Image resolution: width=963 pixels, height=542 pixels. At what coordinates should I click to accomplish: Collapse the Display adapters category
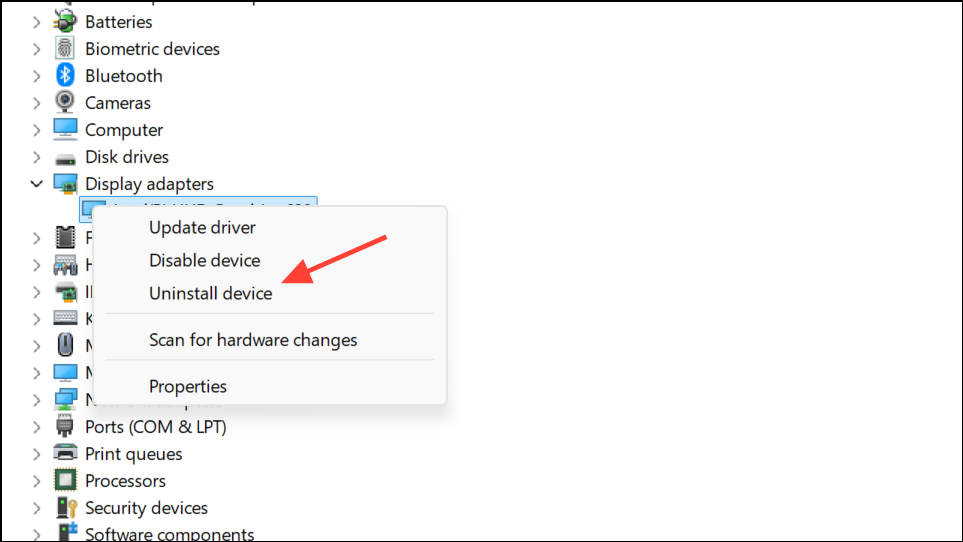coord(37,184)
